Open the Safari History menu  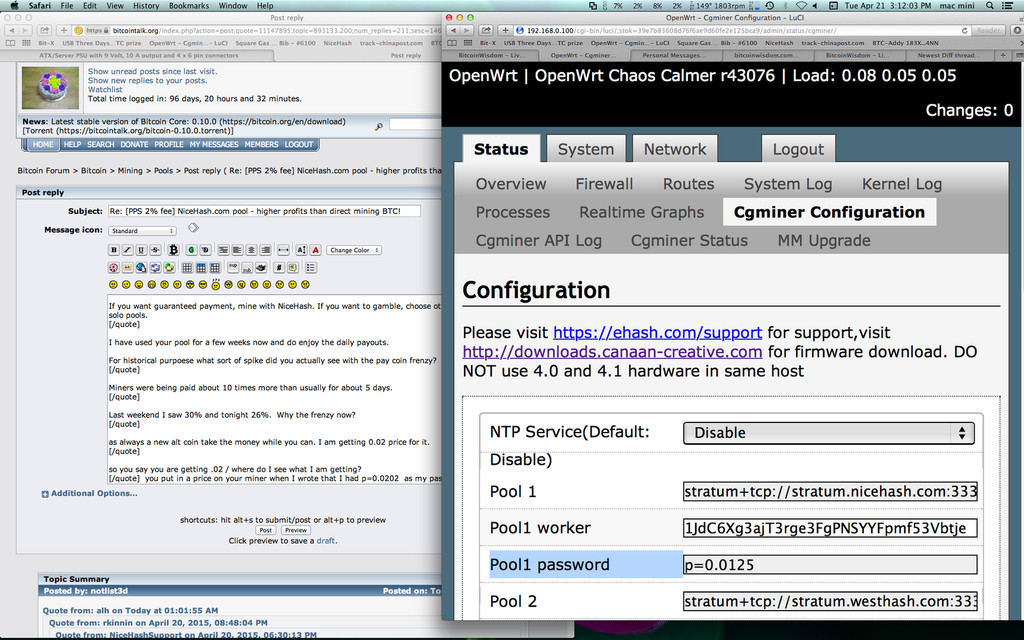(146, 5)
